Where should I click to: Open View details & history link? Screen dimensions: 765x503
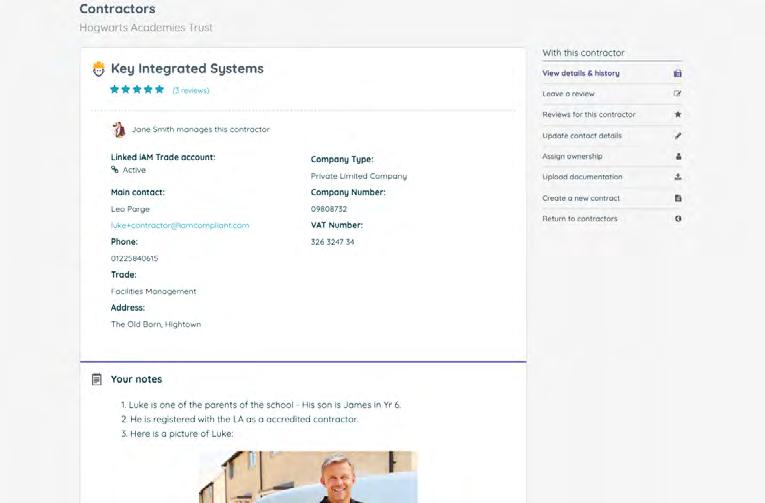coord(581,73)
